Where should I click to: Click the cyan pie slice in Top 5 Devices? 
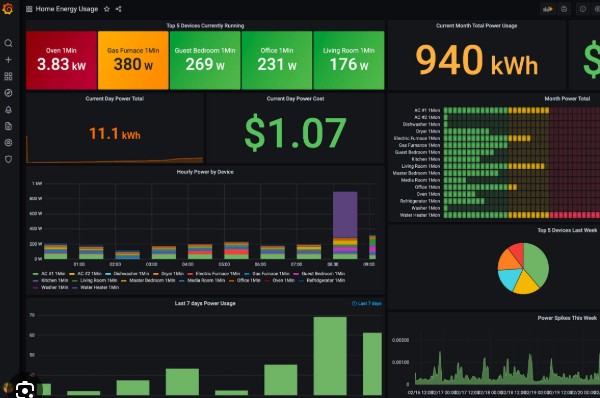[x=510, y=278]
